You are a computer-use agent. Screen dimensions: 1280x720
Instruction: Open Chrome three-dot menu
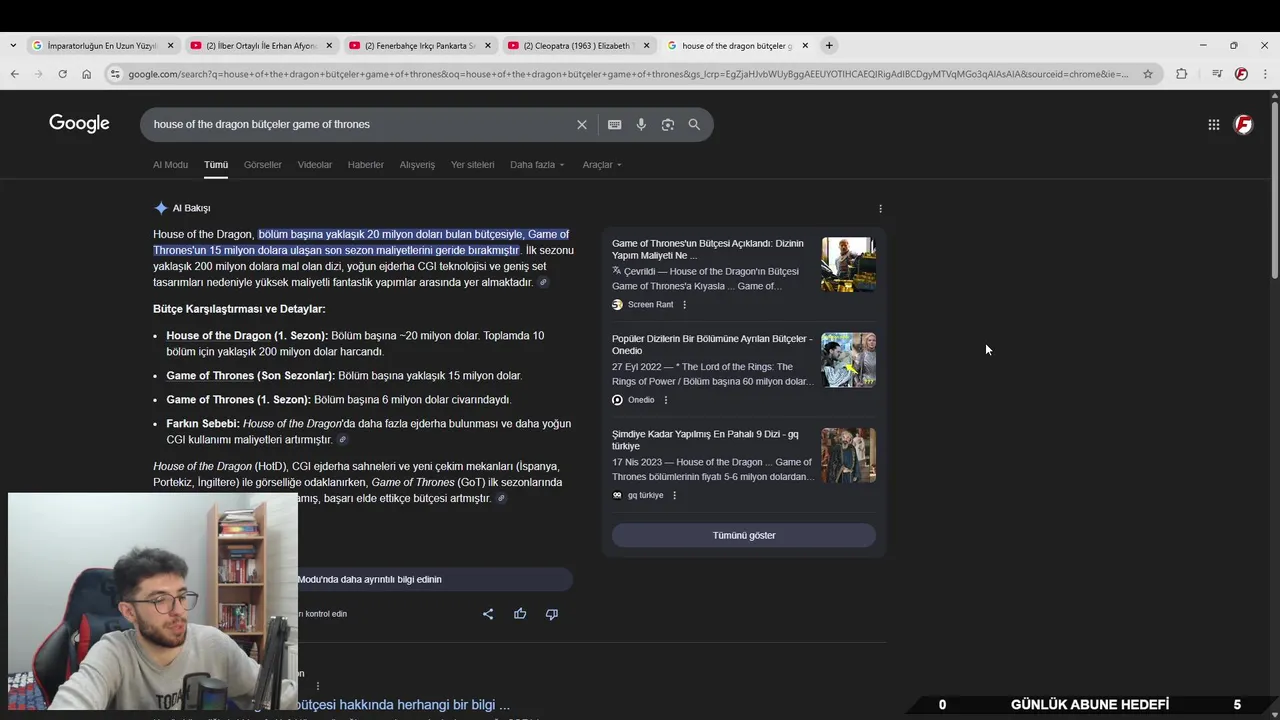[1266, 74]
